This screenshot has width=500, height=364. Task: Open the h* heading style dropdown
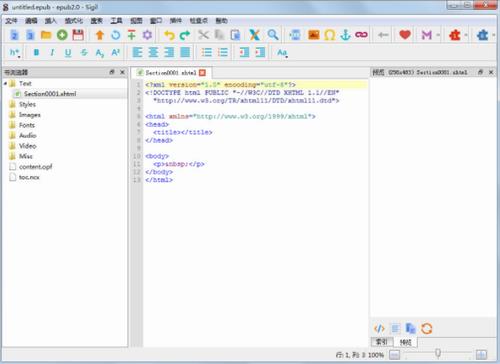(x=15, y=53)
